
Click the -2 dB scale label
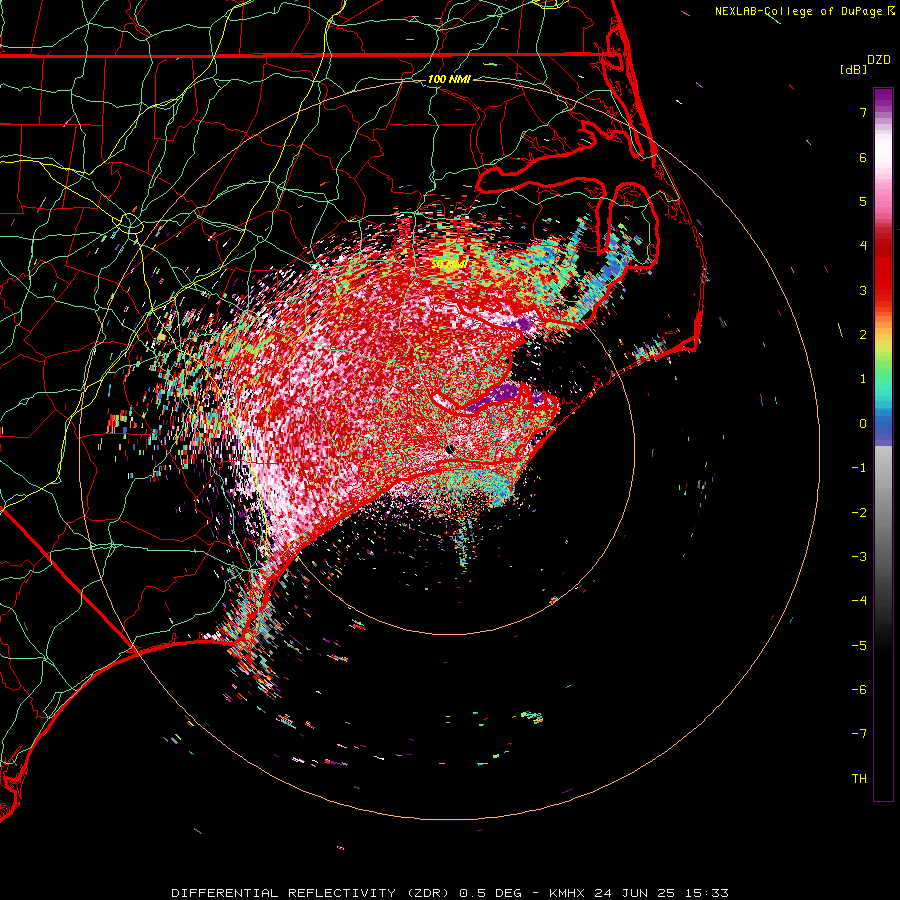[859, 513]
